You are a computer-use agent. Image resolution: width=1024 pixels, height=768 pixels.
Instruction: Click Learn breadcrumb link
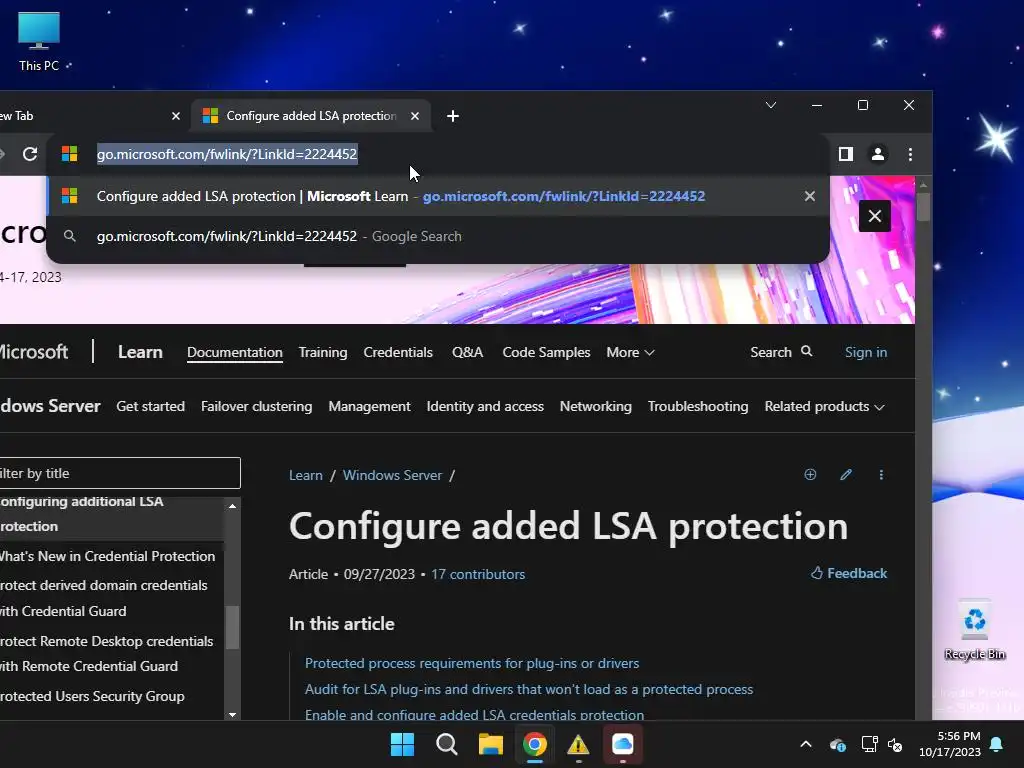[306, 475]
